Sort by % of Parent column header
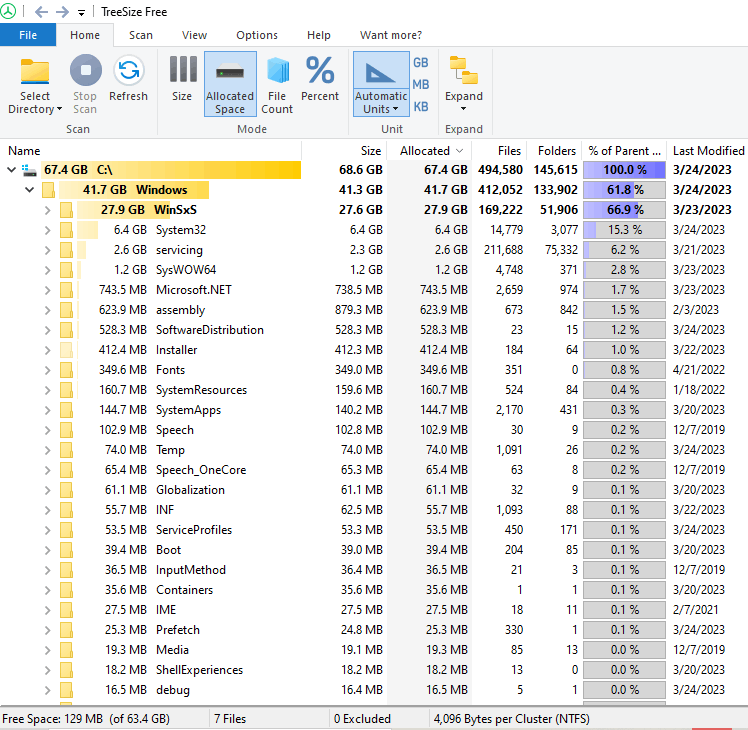The width and height of the screenshot is (748, 730). [624, 151]
